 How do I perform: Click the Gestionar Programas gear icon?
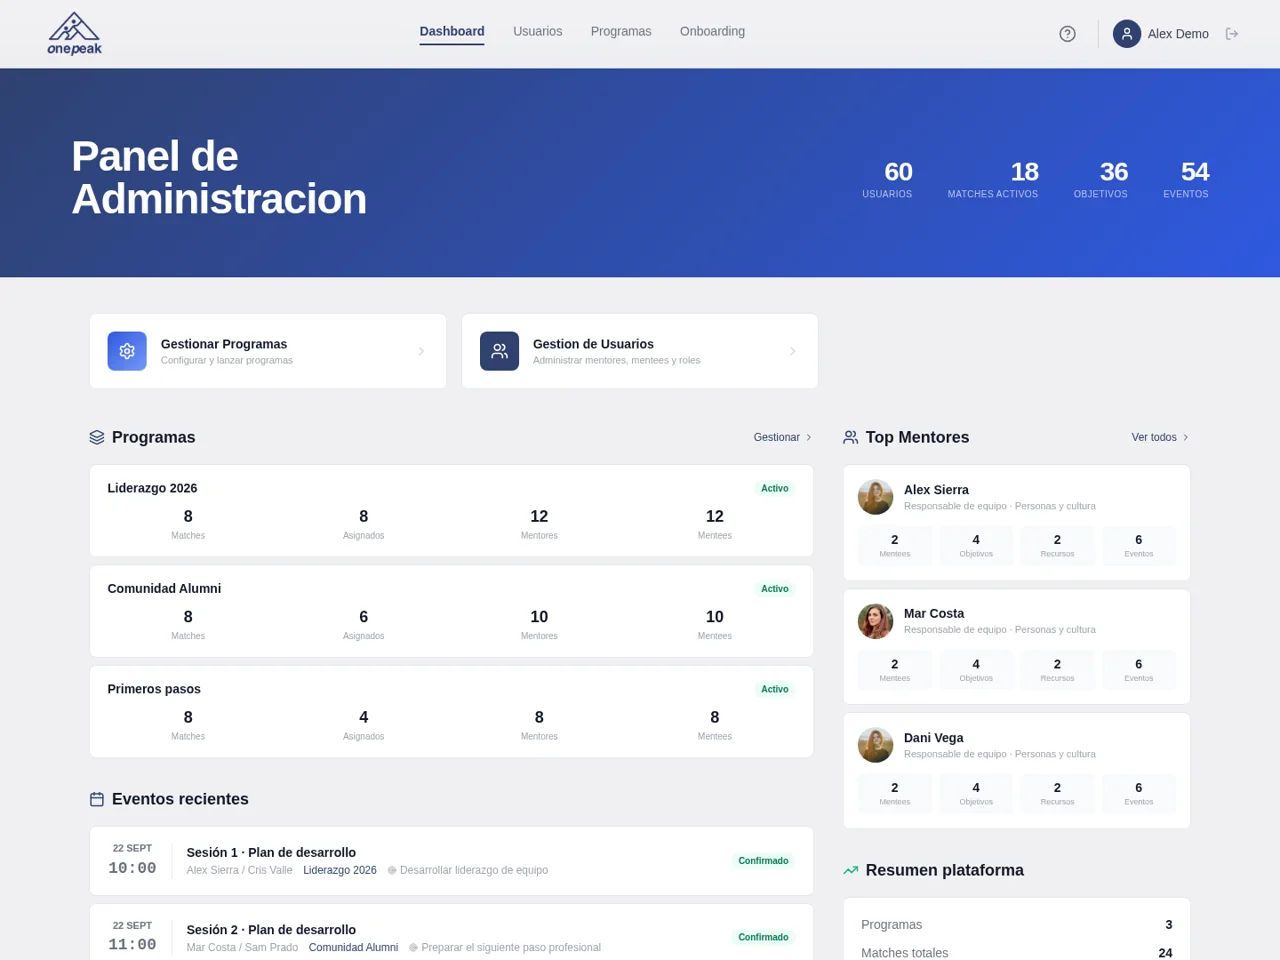[x=127, y=351]
